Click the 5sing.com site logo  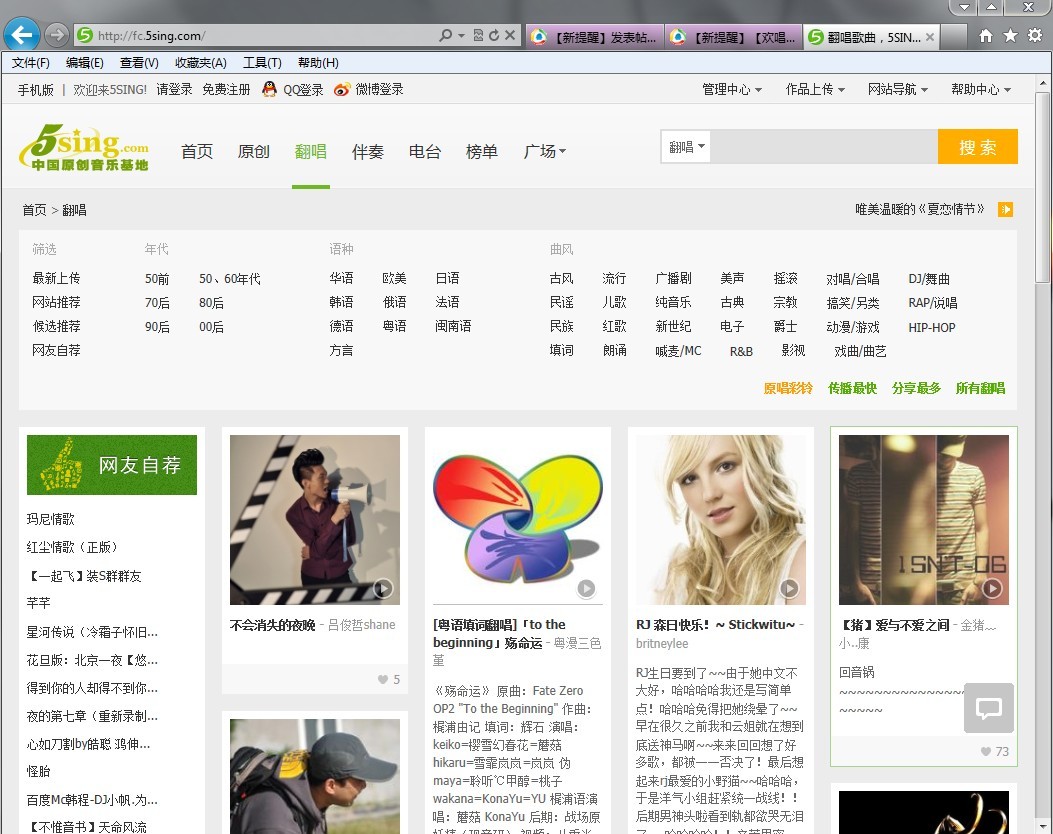pyautogui.click(x=84, y=146)
